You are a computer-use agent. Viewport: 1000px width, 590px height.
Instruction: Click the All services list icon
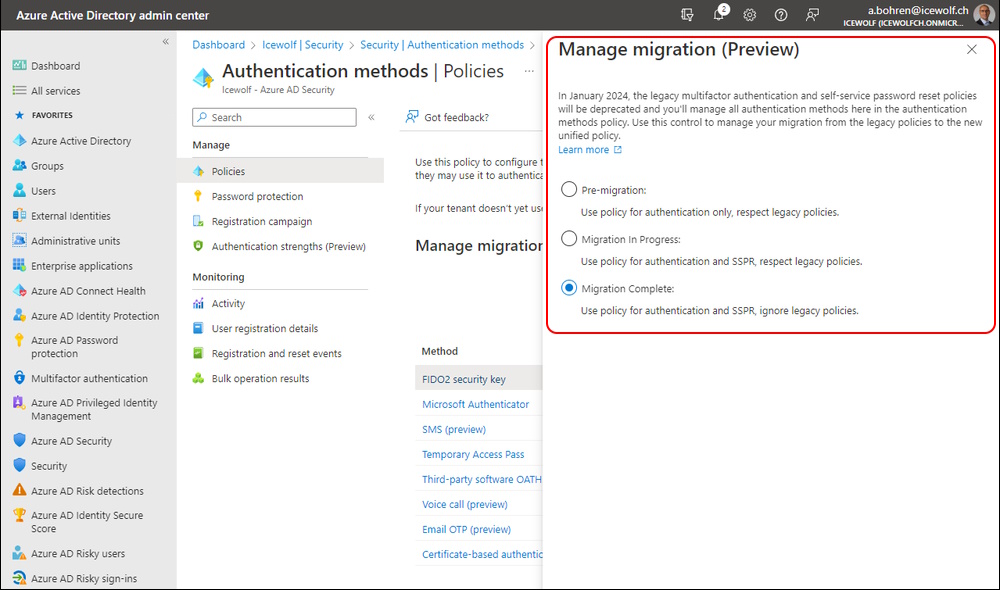[19, 91]
